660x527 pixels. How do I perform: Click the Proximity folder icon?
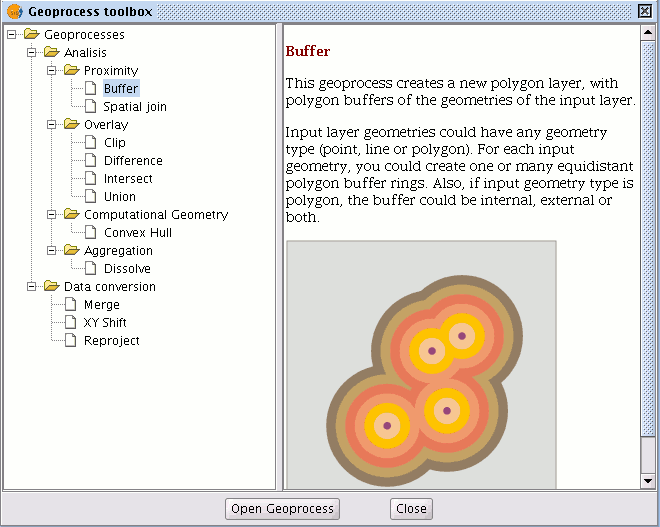point(72,70)
